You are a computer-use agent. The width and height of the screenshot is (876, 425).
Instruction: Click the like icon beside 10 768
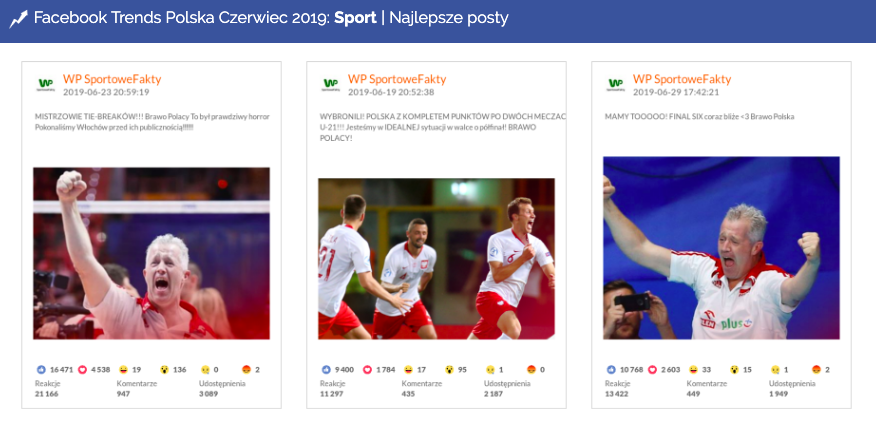tap(610, 369)
